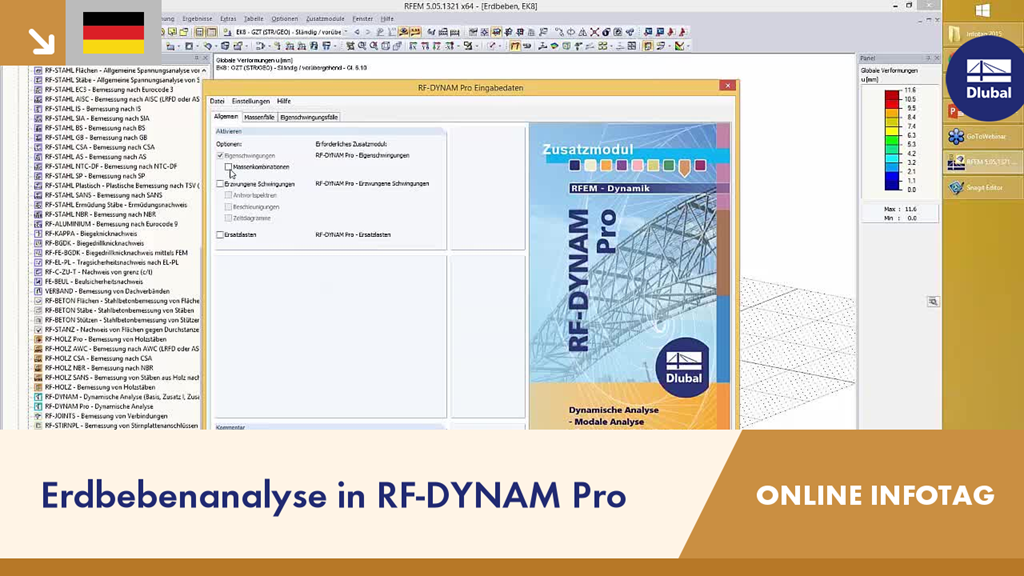Image resolution: width=1024 pixels, height=576 pixels.
Task: Open Zusatzmodule menu in RFEM
Action: (325, 19)
